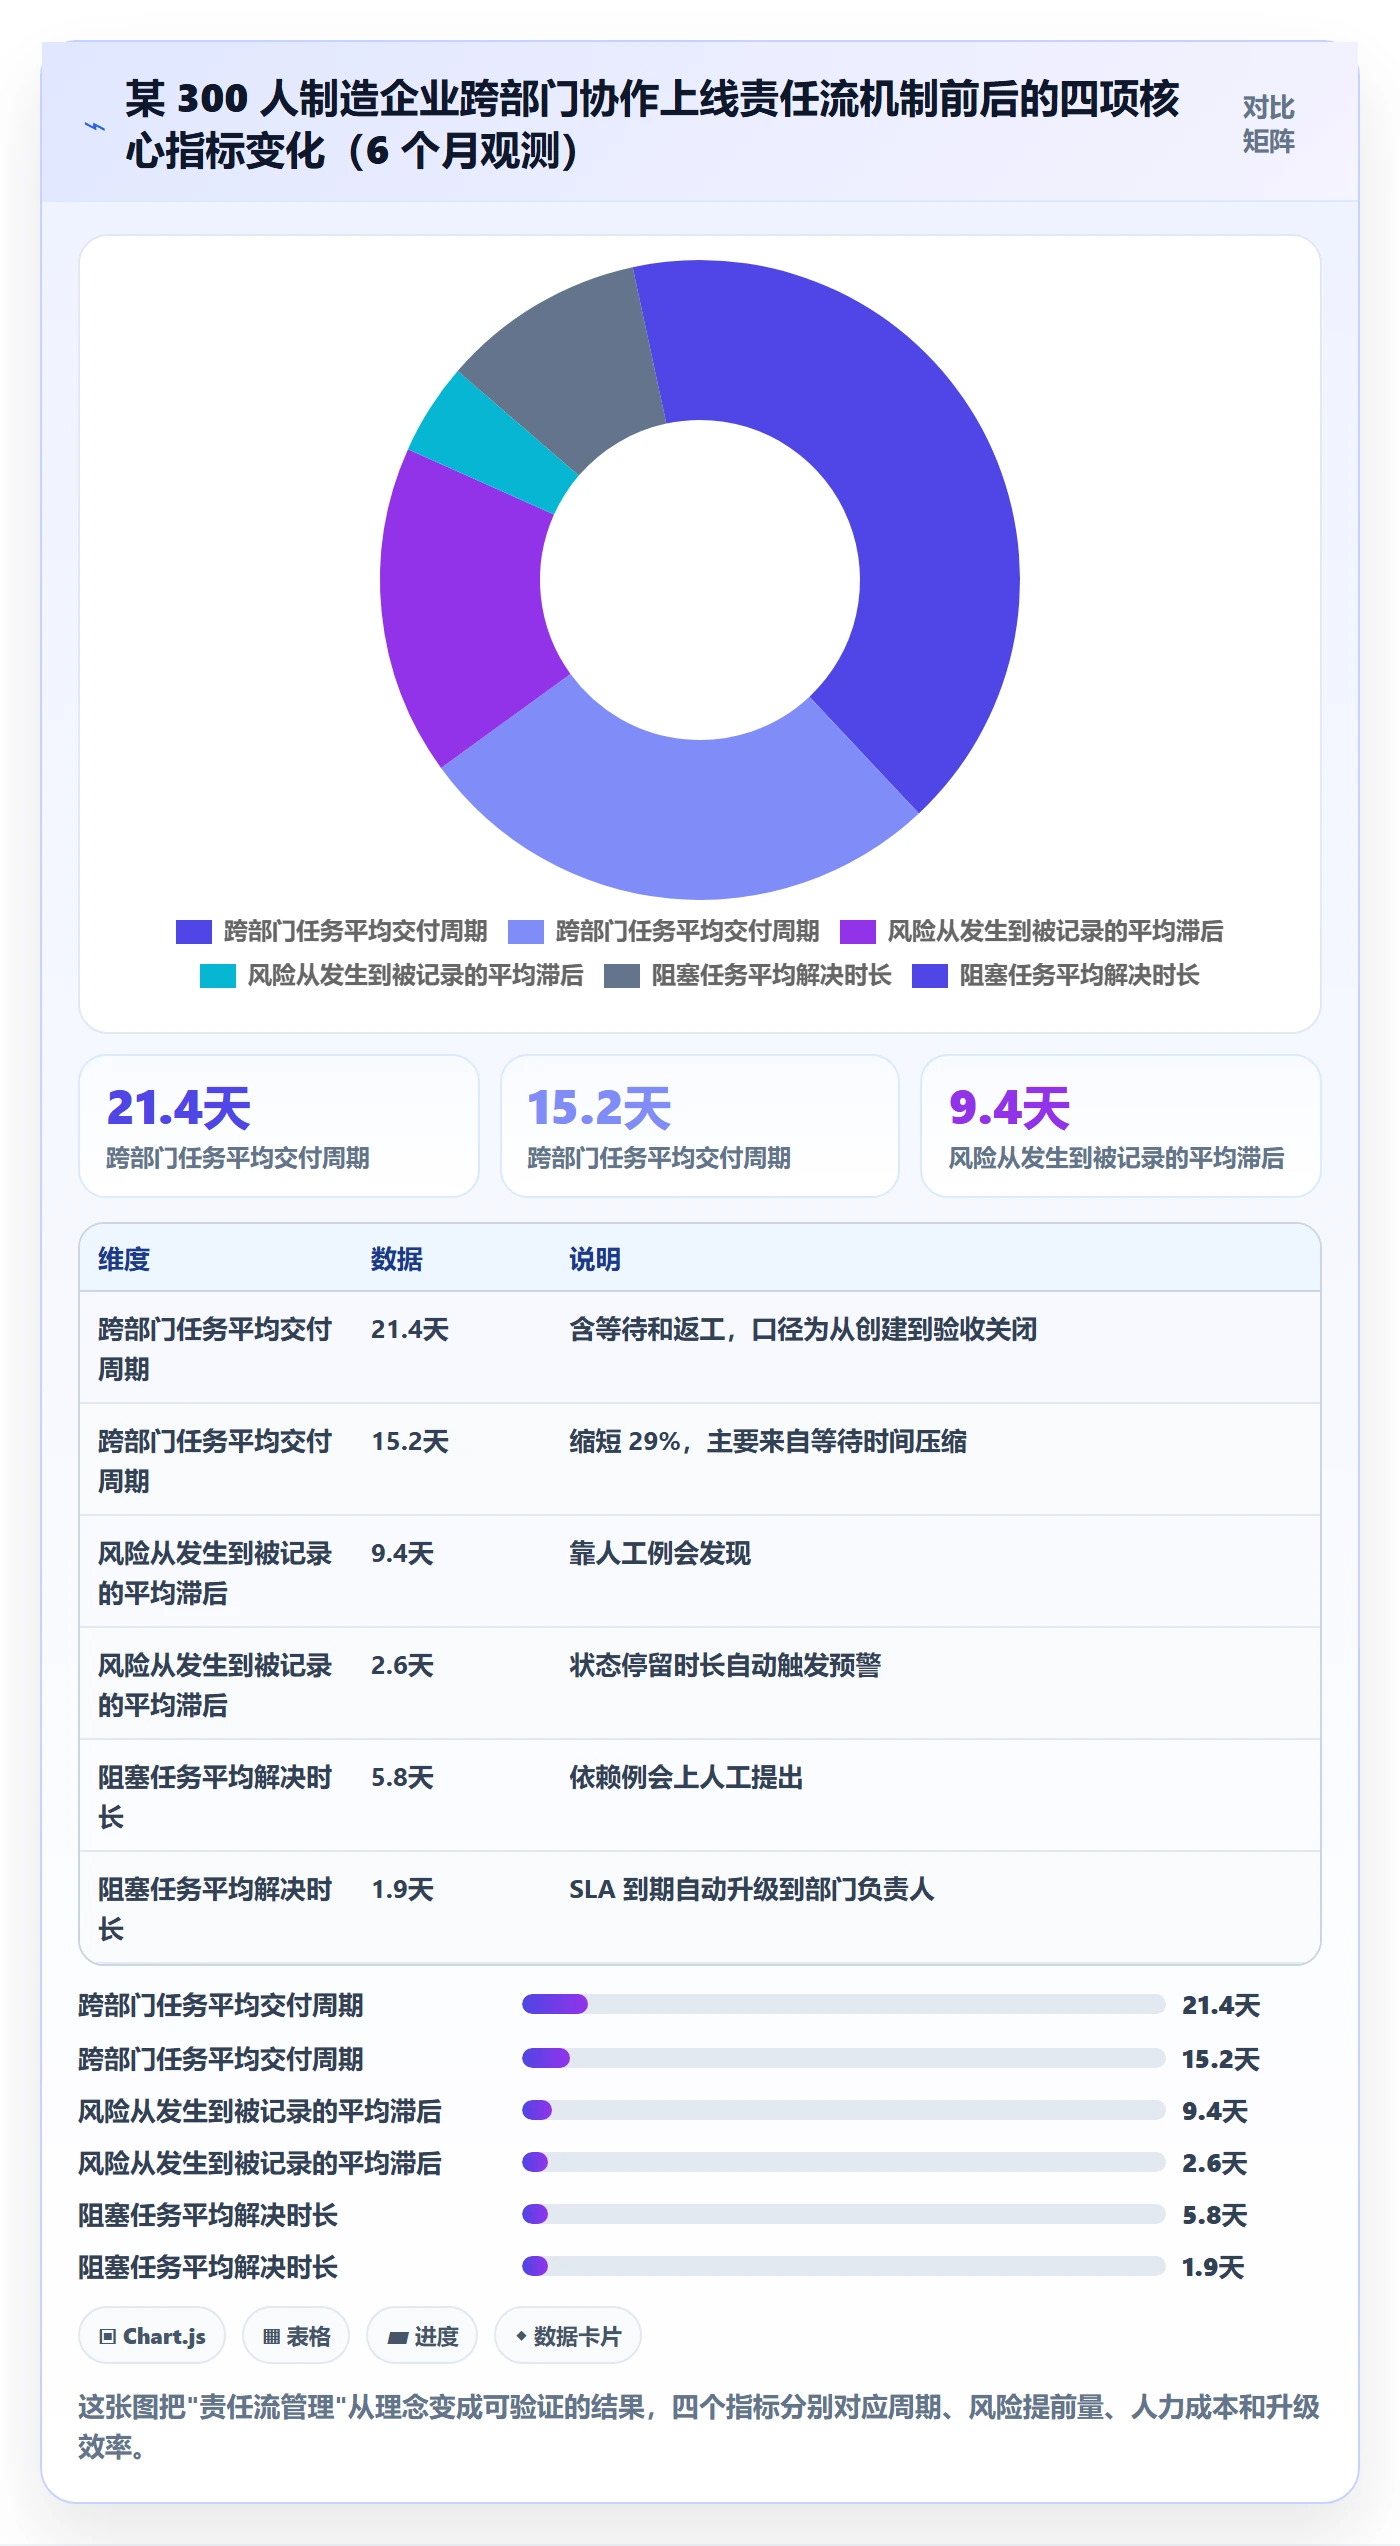Click the progress bar labeled 15.2天
The height and width of the screenshot is (2546, 1400).
[843, 2058]
